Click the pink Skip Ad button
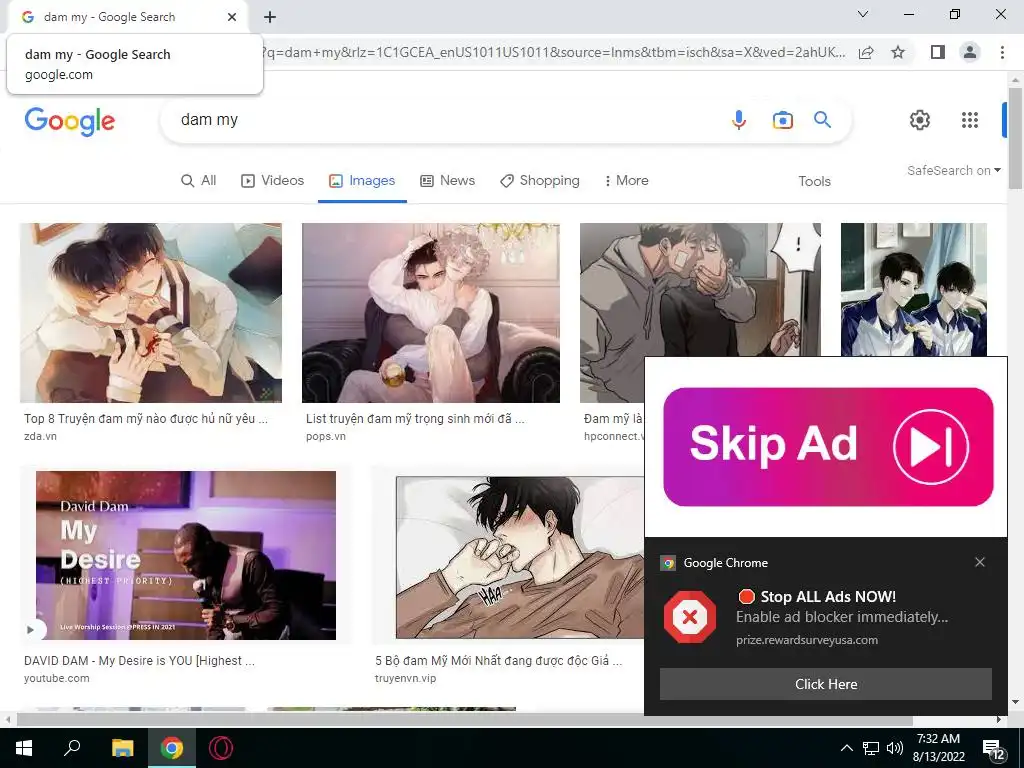 [828, 447]
